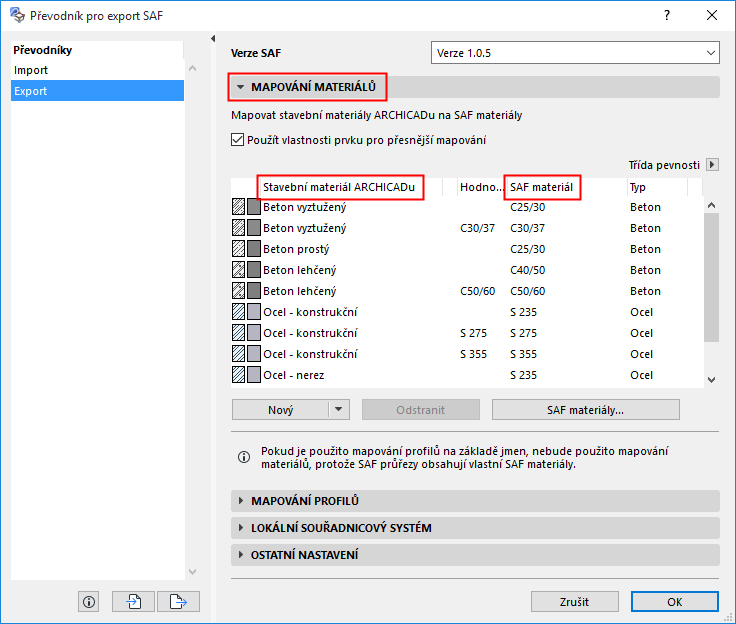Confirm with the OK button
736x624 pixels.
click(x=675, y=601)
